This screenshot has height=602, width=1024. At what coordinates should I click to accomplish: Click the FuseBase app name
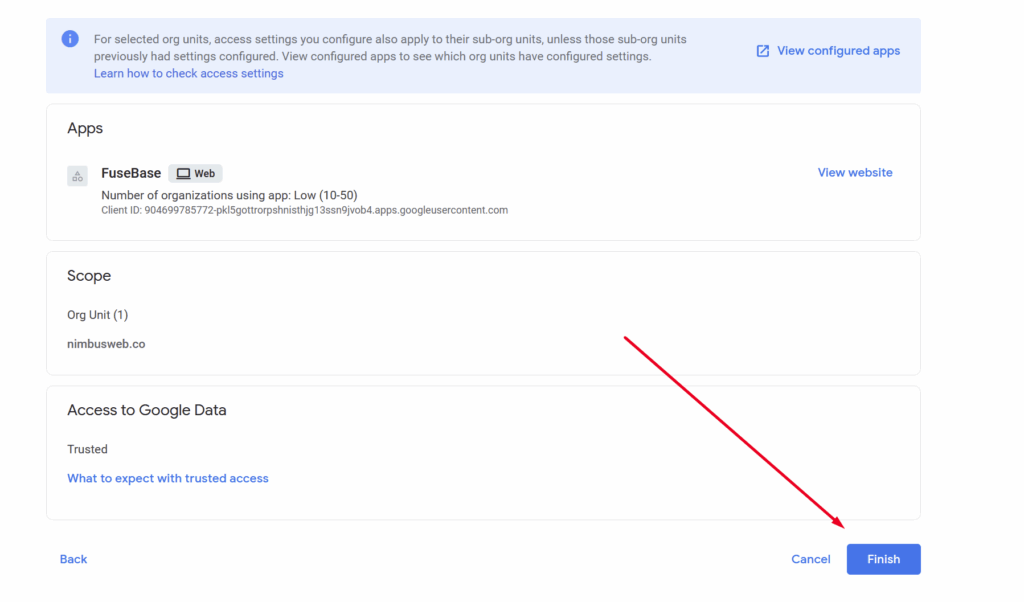131,173
